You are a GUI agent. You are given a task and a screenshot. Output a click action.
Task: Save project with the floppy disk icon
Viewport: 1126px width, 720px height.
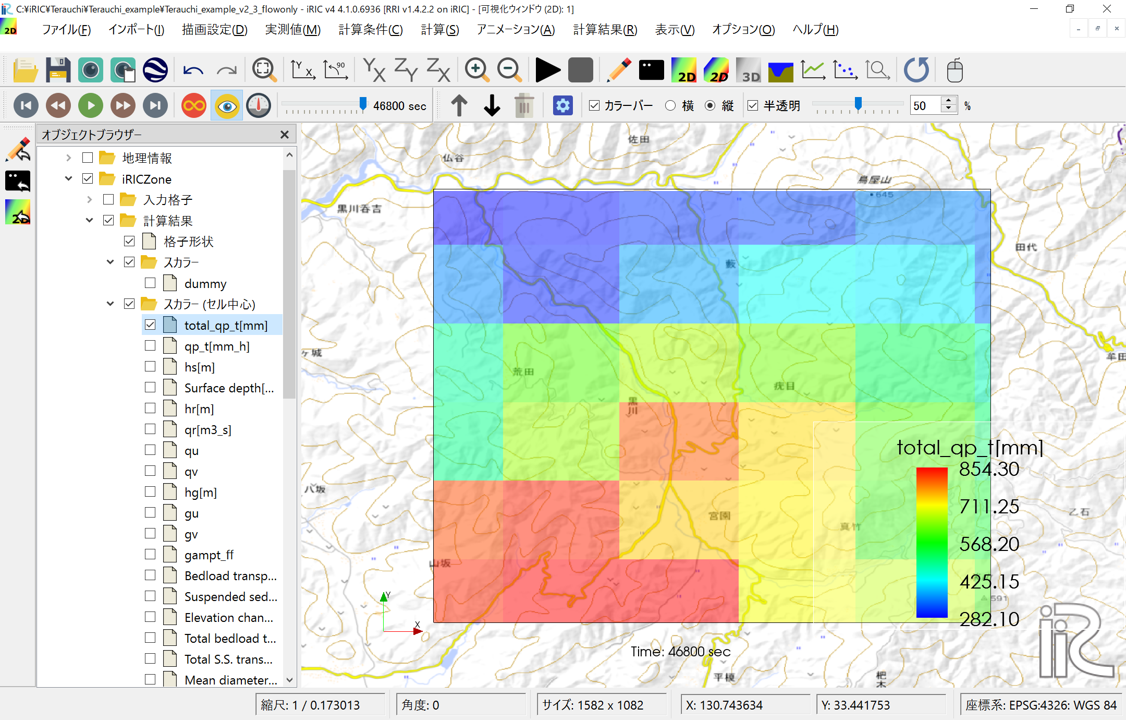57,70
